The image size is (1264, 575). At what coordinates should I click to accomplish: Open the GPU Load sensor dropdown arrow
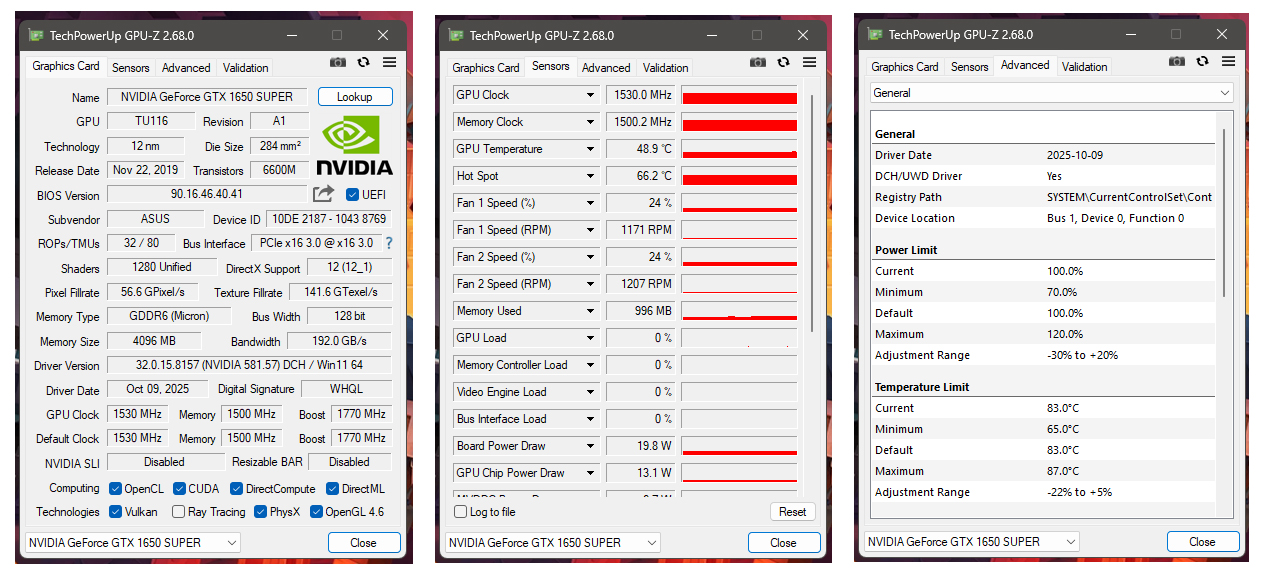click(590, 339)
